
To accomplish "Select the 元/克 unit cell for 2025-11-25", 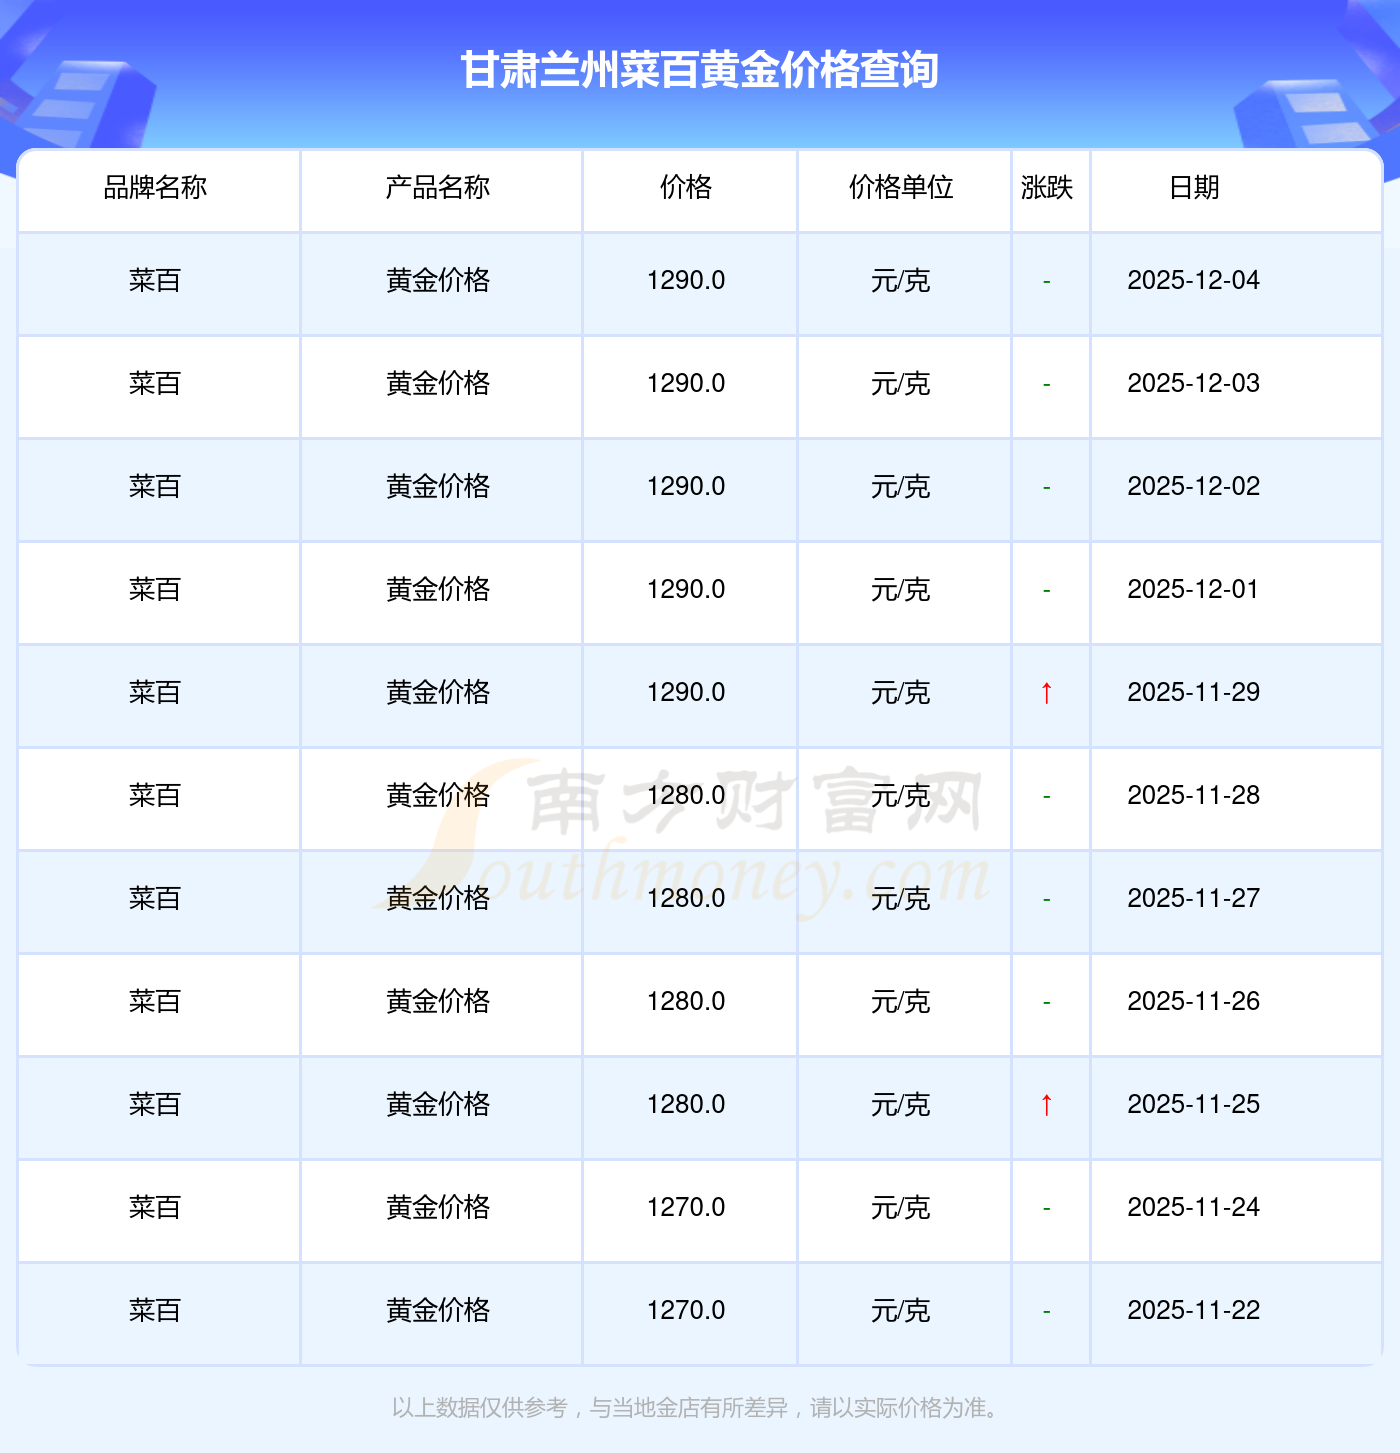I will [901, 1105].
